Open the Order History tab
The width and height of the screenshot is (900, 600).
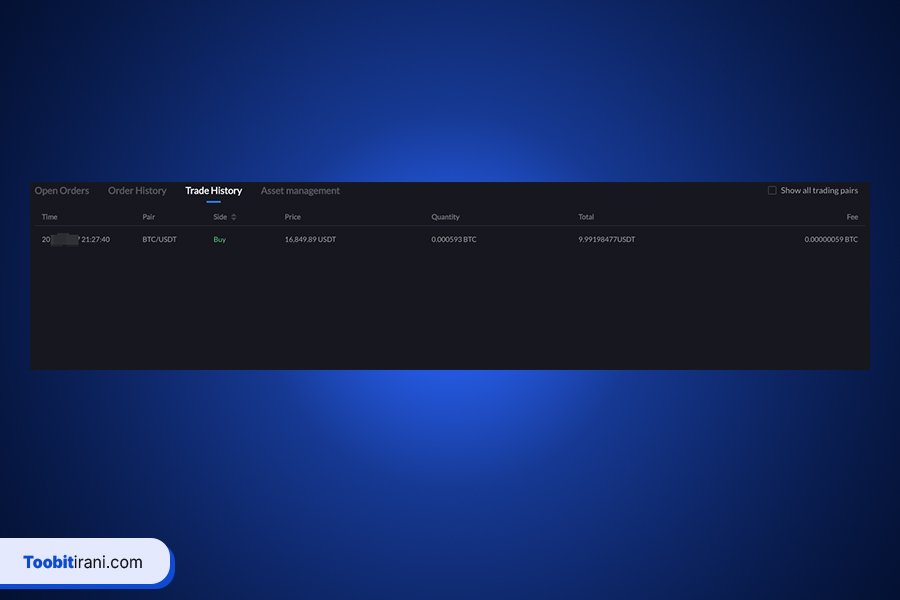coord(137,190)
